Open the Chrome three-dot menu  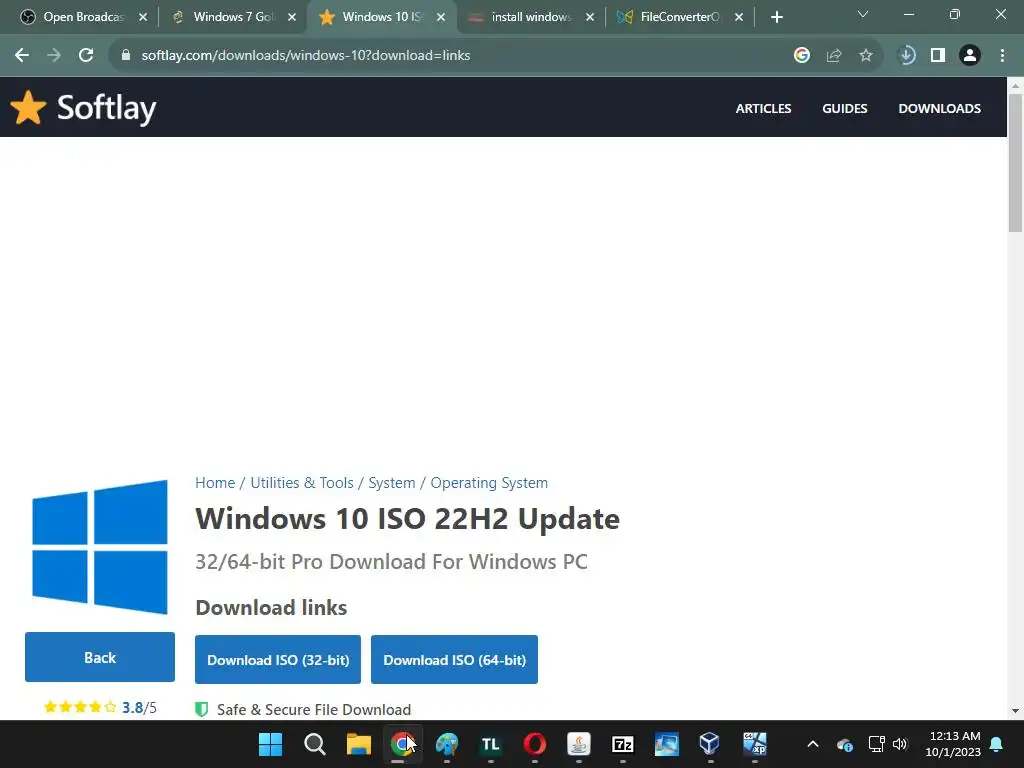pos(1002,56)
